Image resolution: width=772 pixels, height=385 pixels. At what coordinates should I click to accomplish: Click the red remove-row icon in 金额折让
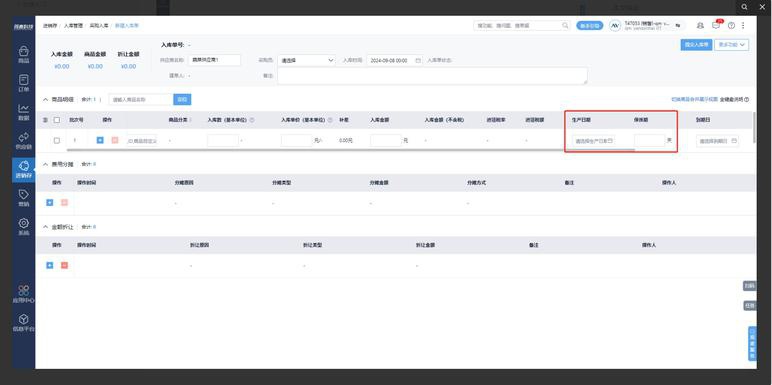(64, 265)
